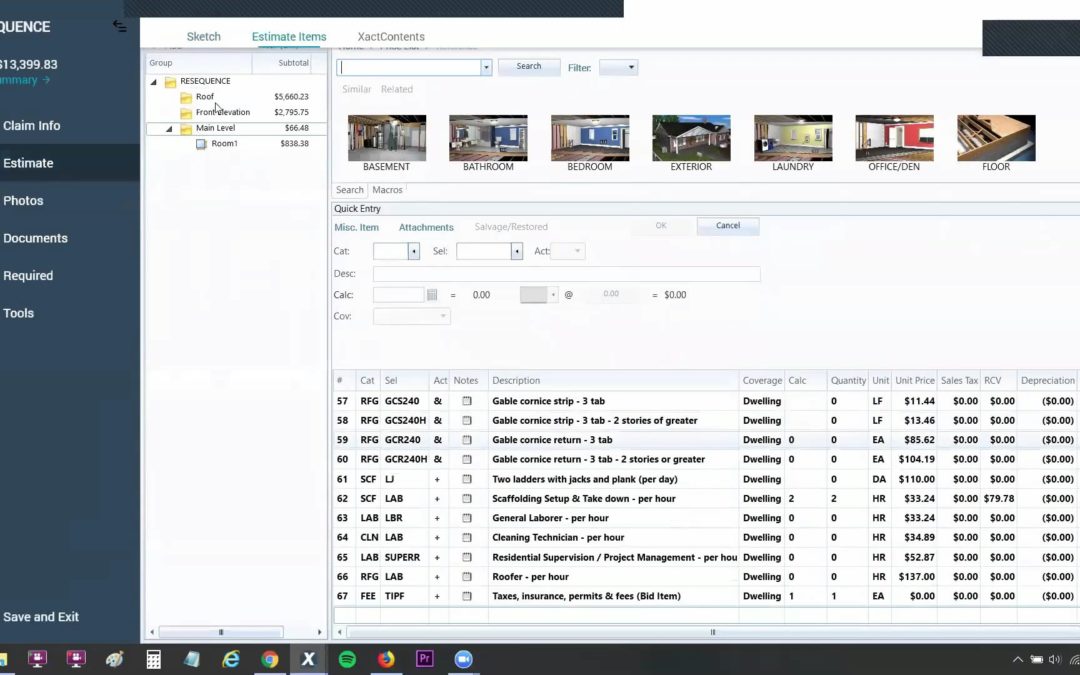
Task: Switch to the Estimate Items tab
Action: (289, 37)
